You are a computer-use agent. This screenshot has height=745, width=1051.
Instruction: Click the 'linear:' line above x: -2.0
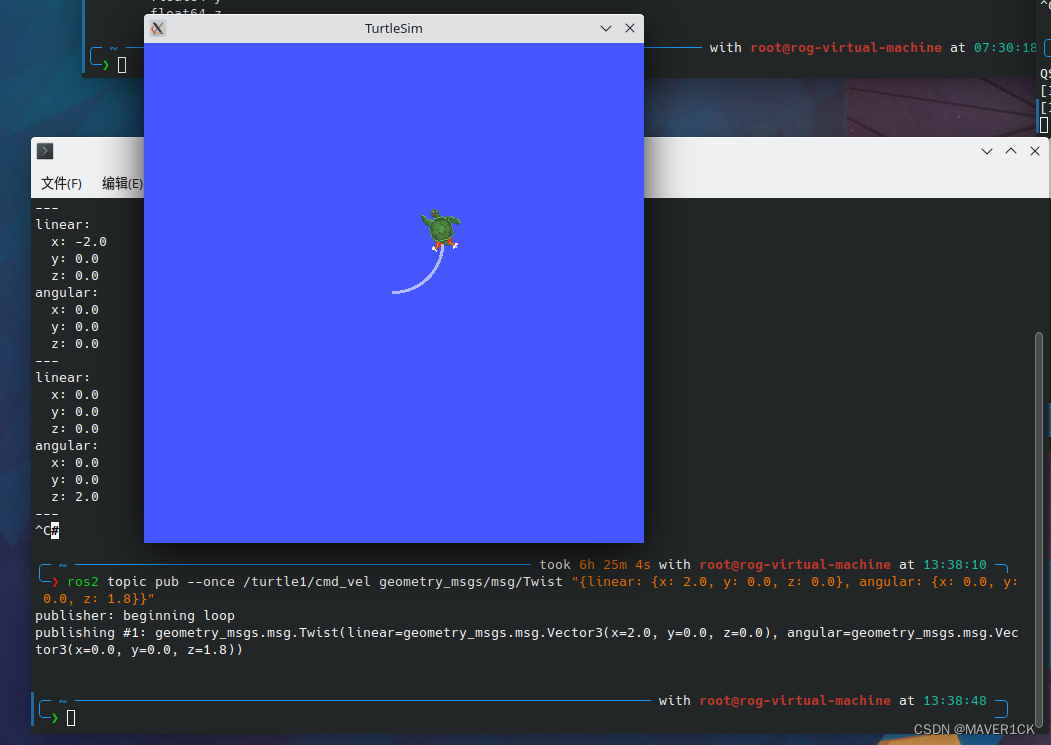(x=62, y=225)
